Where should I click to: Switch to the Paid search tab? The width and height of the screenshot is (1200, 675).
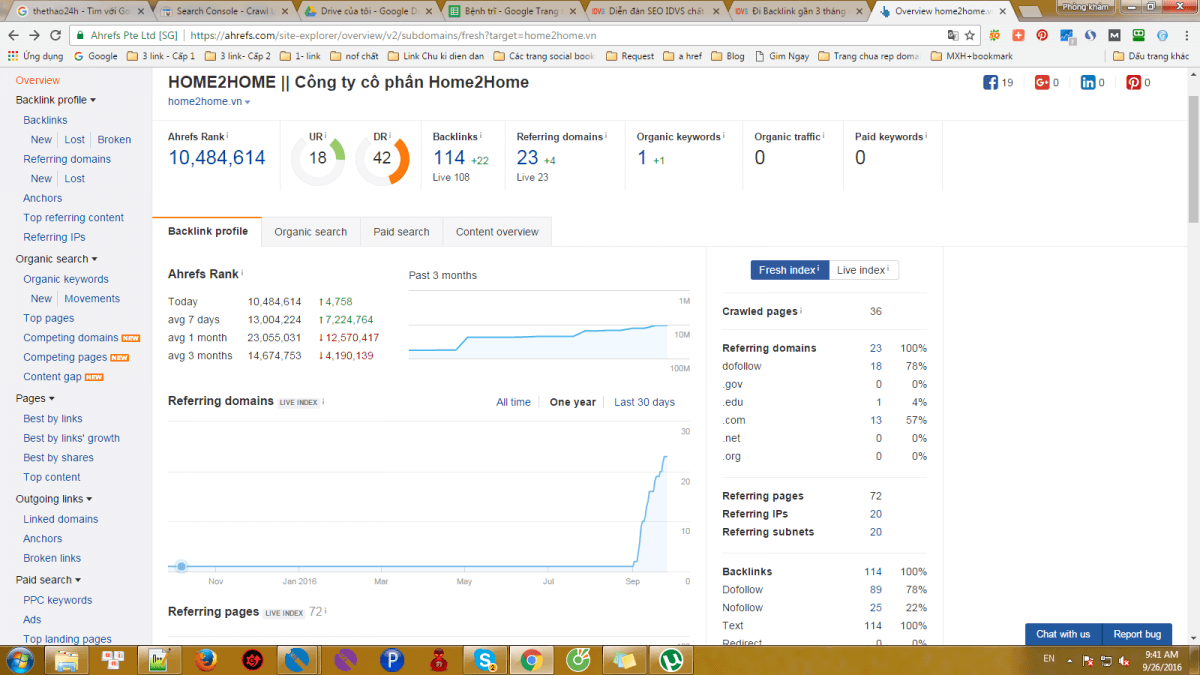click(401, 232)
